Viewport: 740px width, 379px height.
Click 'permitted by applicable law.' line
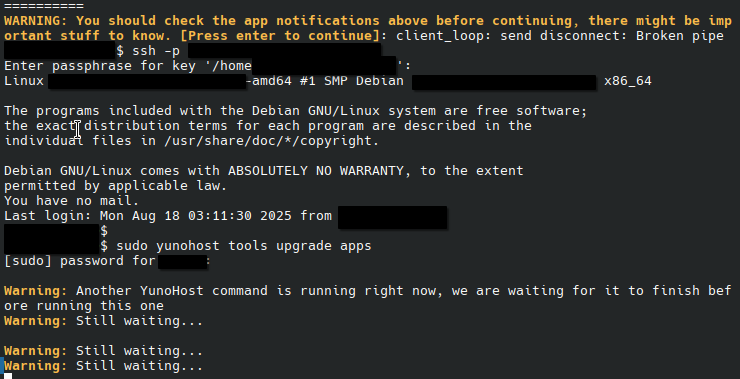point(116,186)
